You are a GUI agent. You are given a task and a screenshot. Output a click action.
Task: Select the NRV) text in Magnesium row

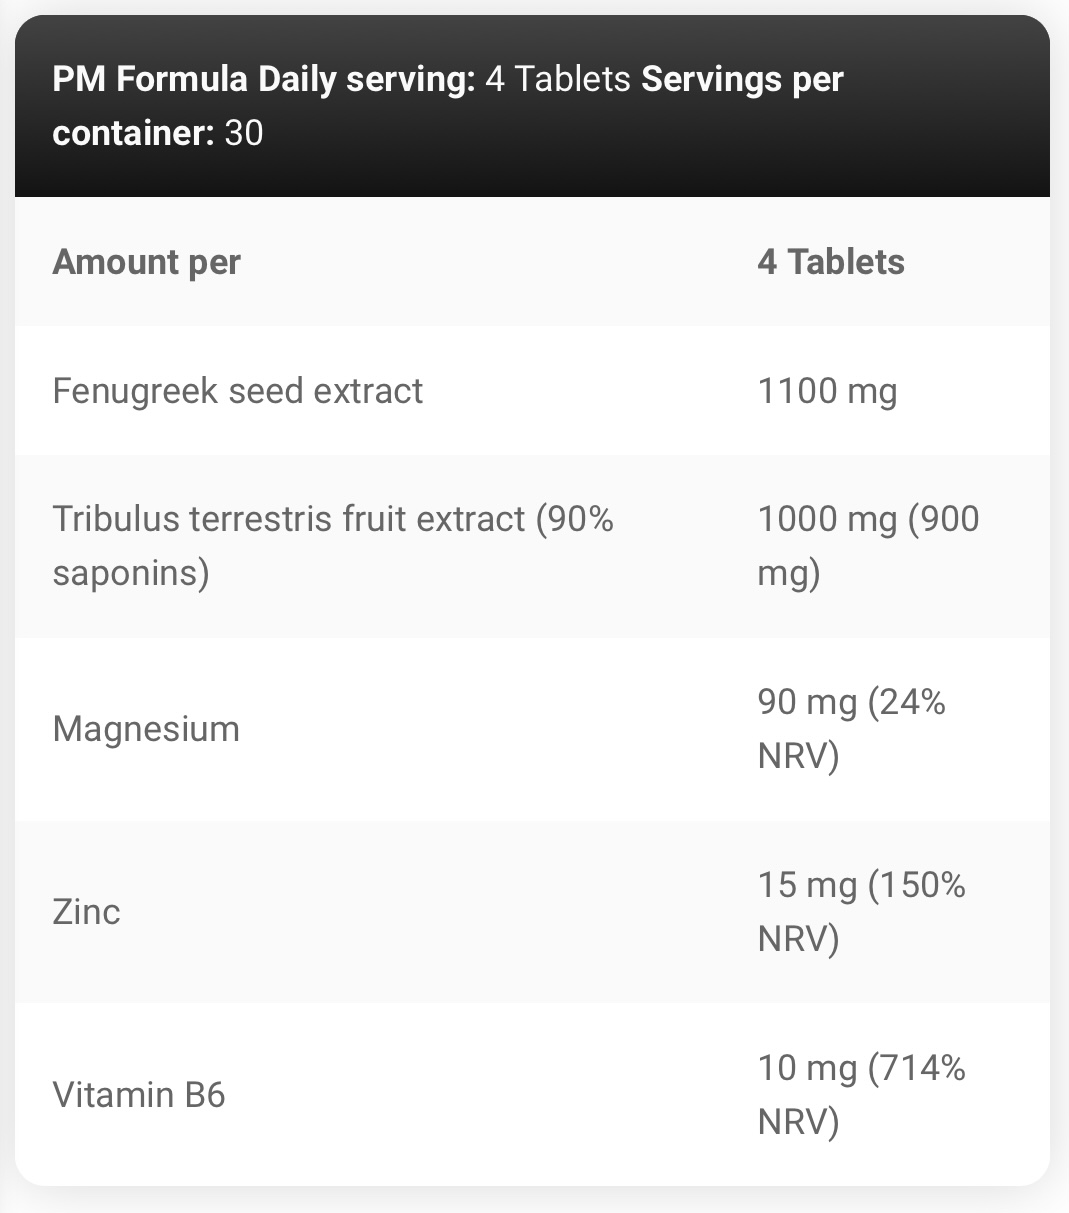point(798,756)
